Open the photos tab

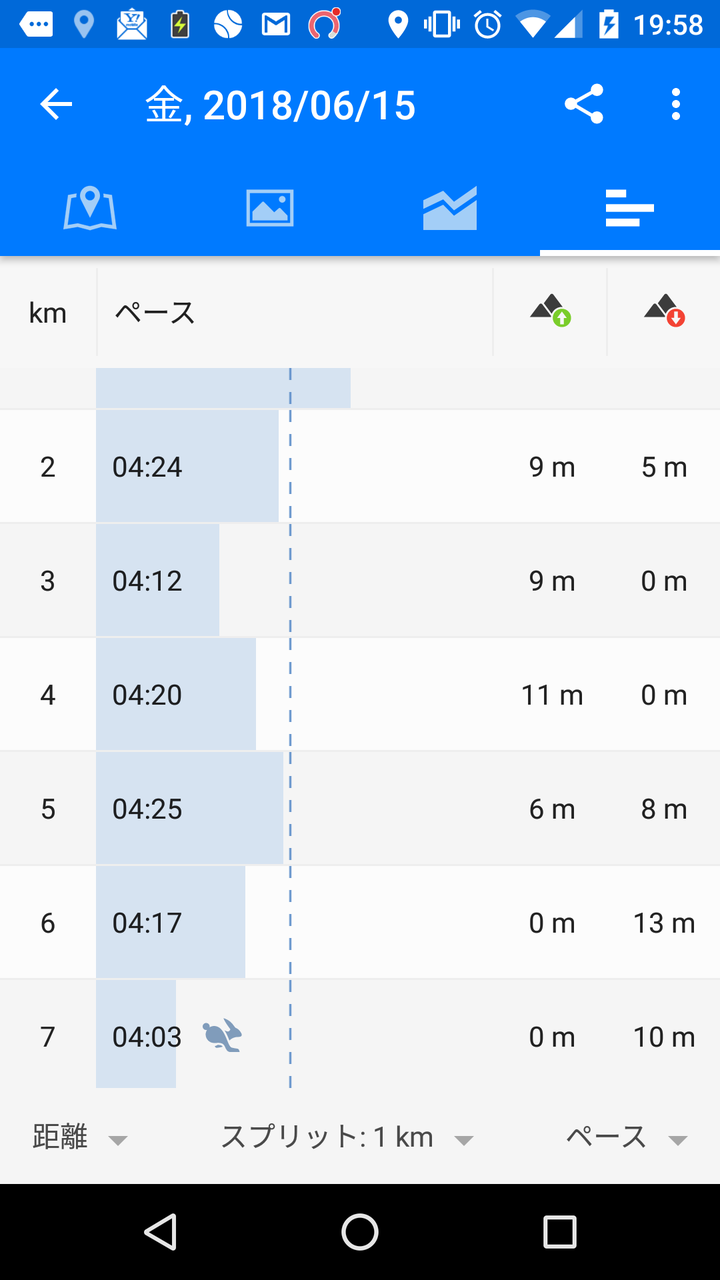(270, 209)
